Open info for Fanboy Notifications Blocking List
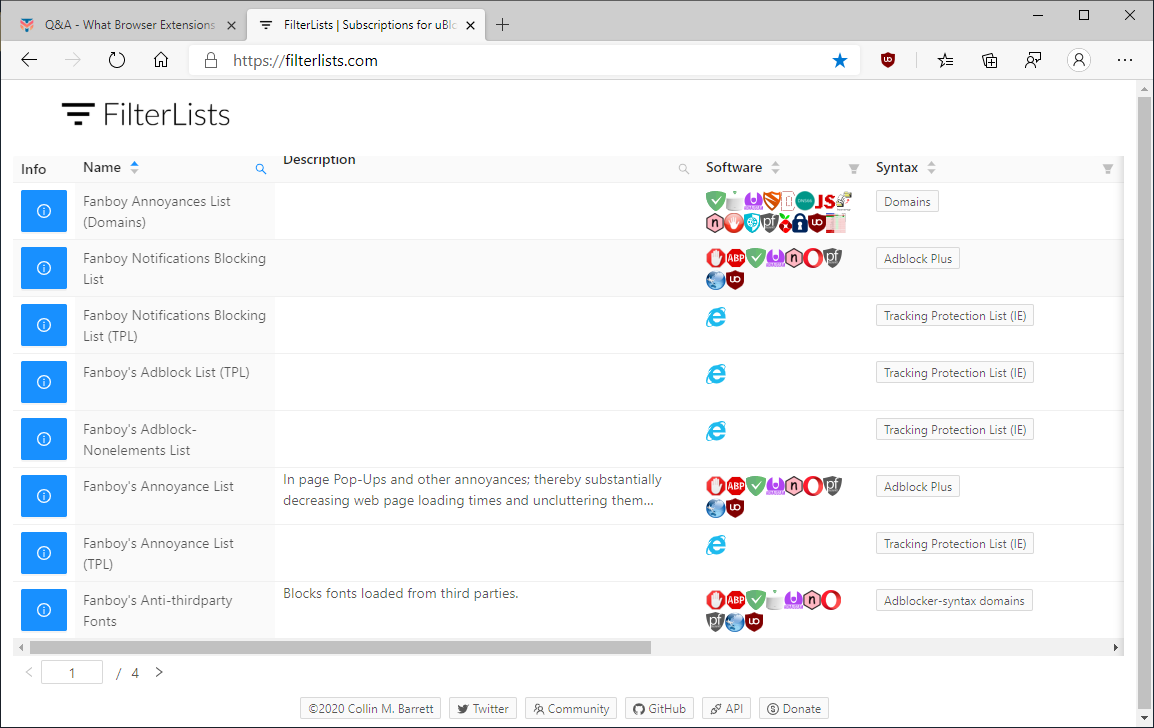 tap(43, 268)
